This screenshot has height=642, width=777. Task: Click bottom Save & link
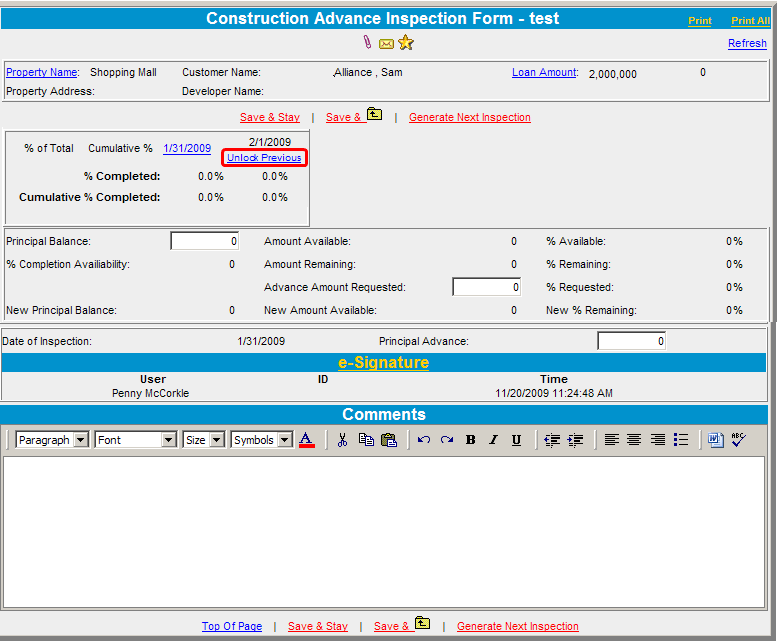point(391,626)
